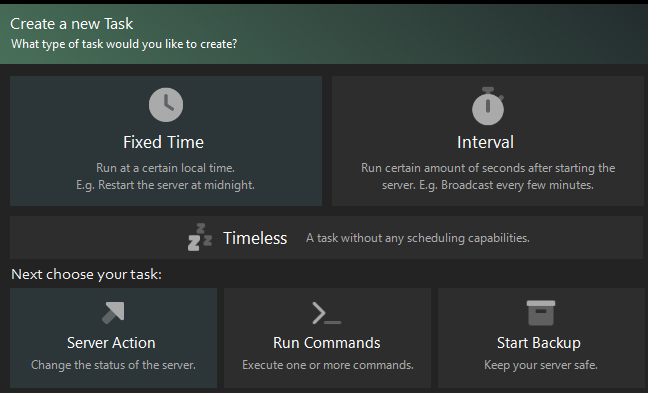Click 'Run certain amount of seconds' description

click(488, 176)
